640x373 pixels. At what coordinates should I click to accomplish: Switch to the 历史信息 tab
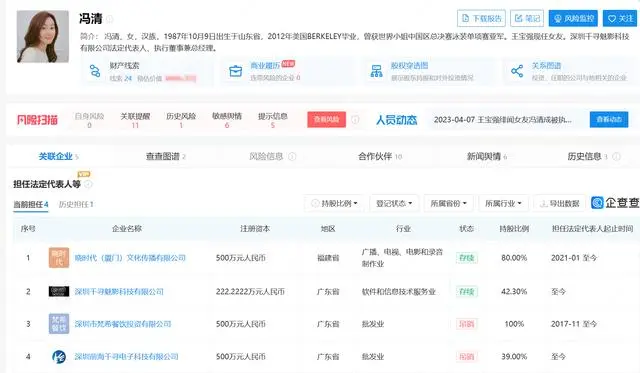tap(587, 156)
